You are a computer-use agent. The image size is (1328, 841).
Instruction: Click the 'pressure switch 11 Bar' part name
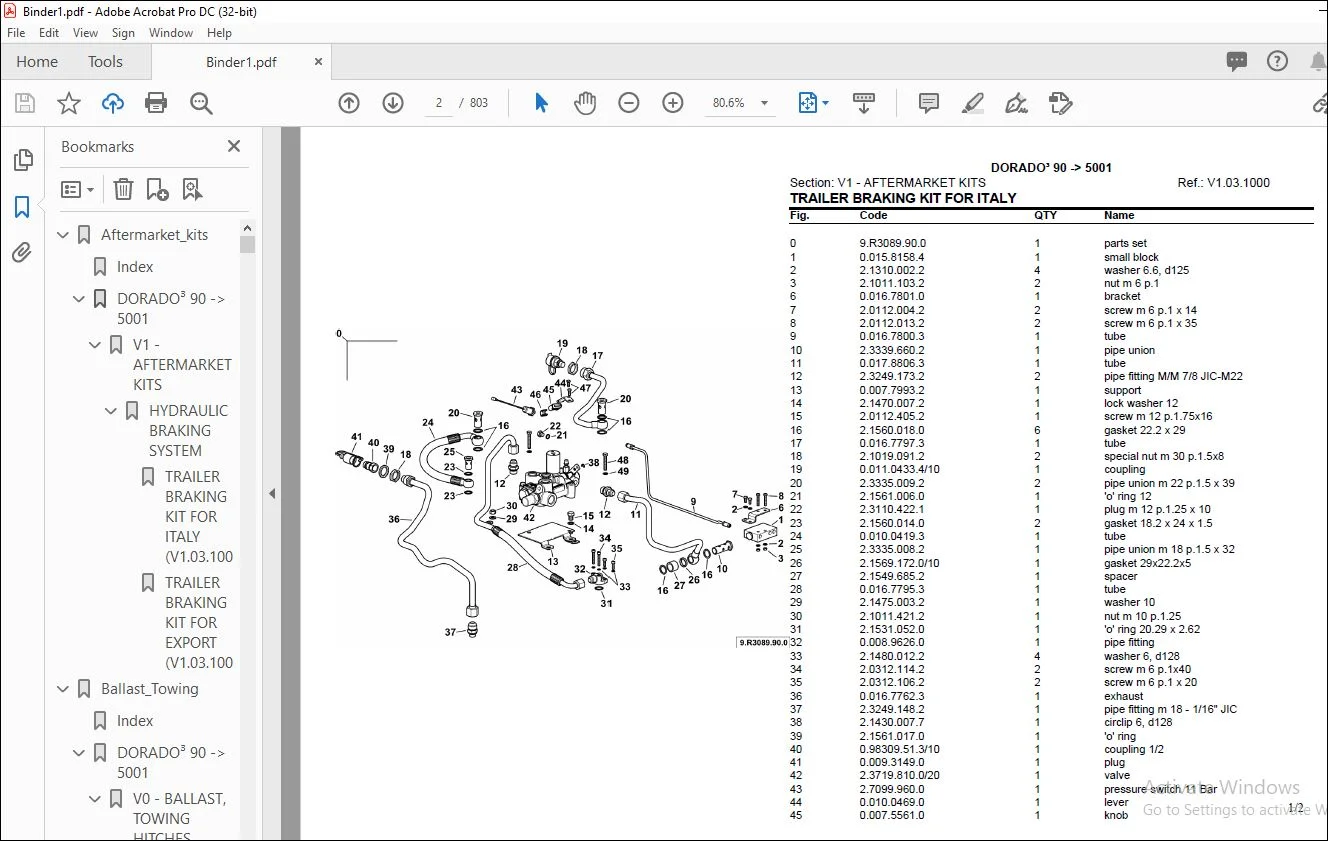1160,789
